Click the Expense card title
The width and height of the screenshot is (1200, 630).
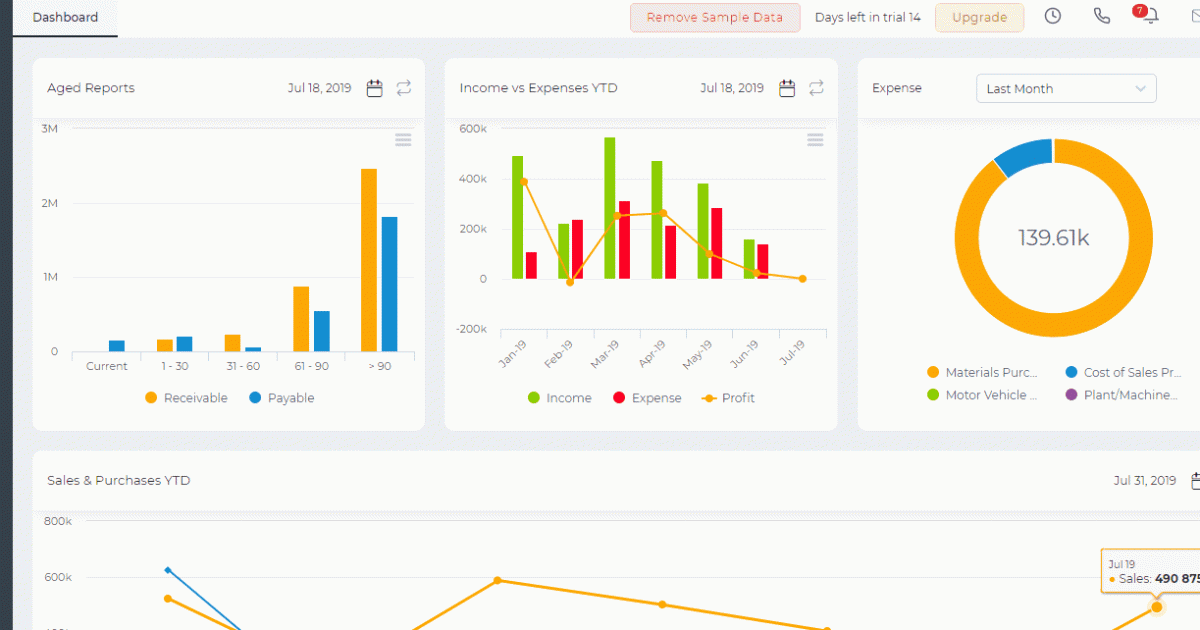[897, 88]
